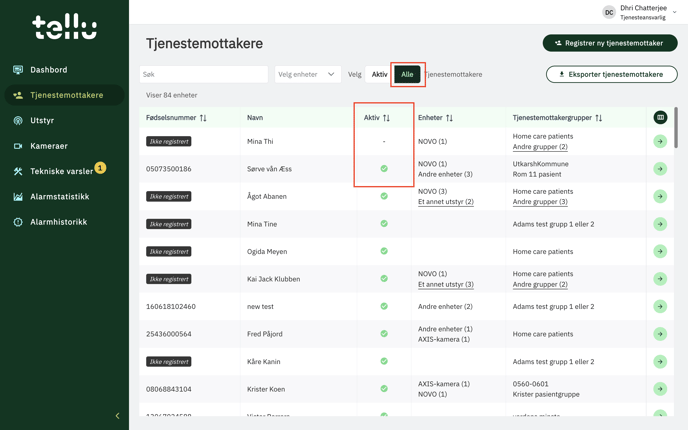The width and height of the screenshot is (688, 430).
Task: Open Sørve vån Æss row arrow
Action: 660,169
